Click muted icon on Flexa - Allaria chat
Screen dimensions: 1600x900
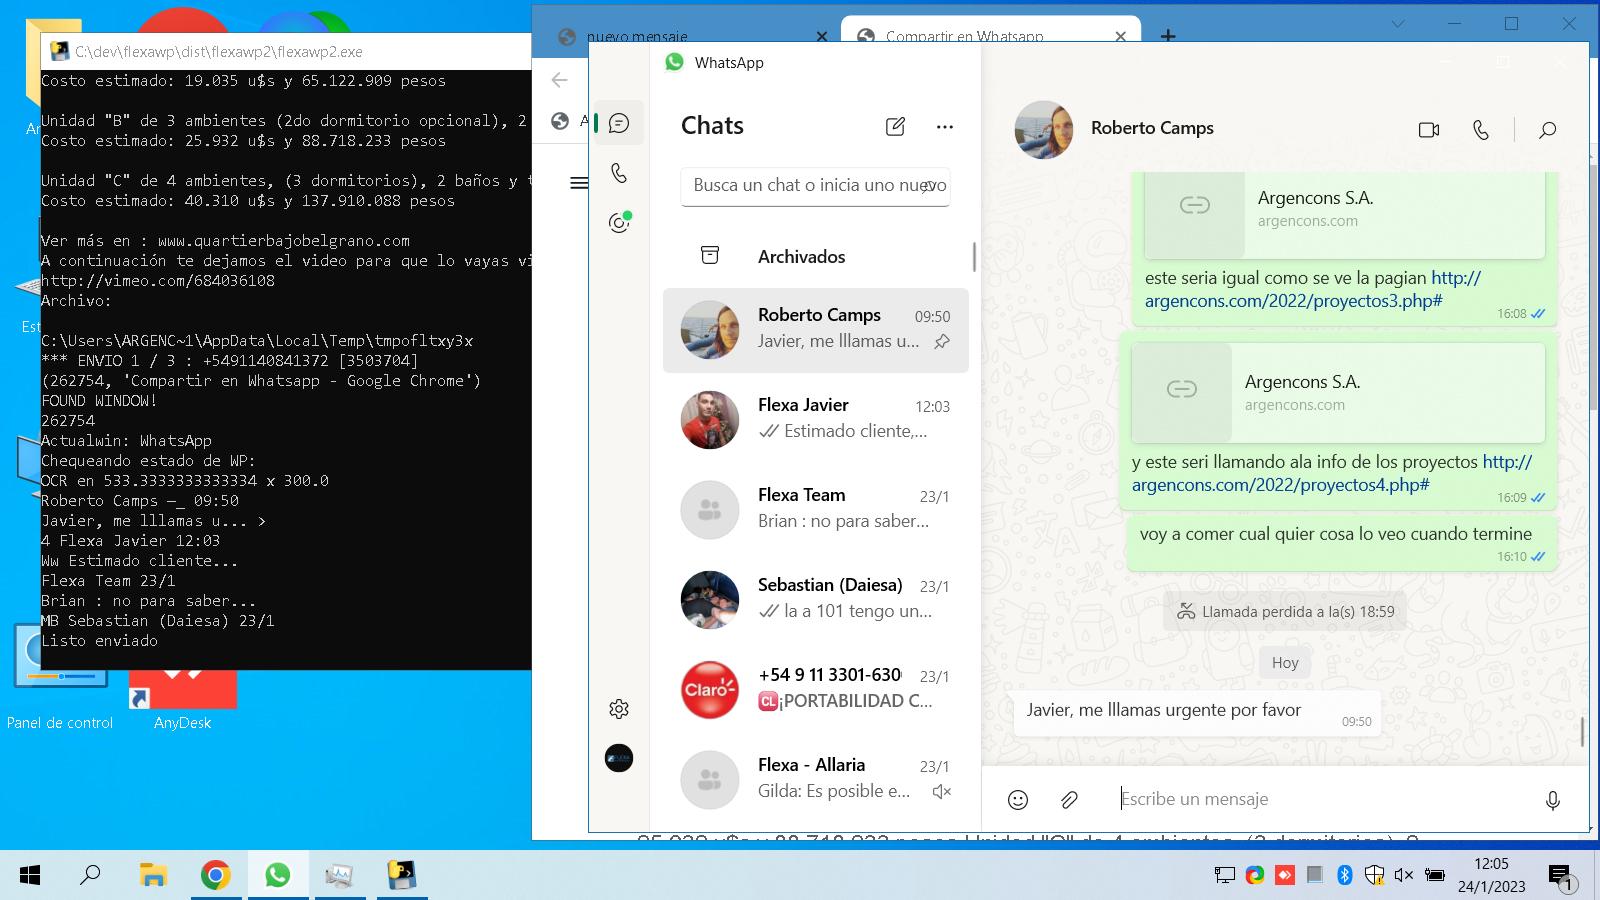(x=941, y=791)
